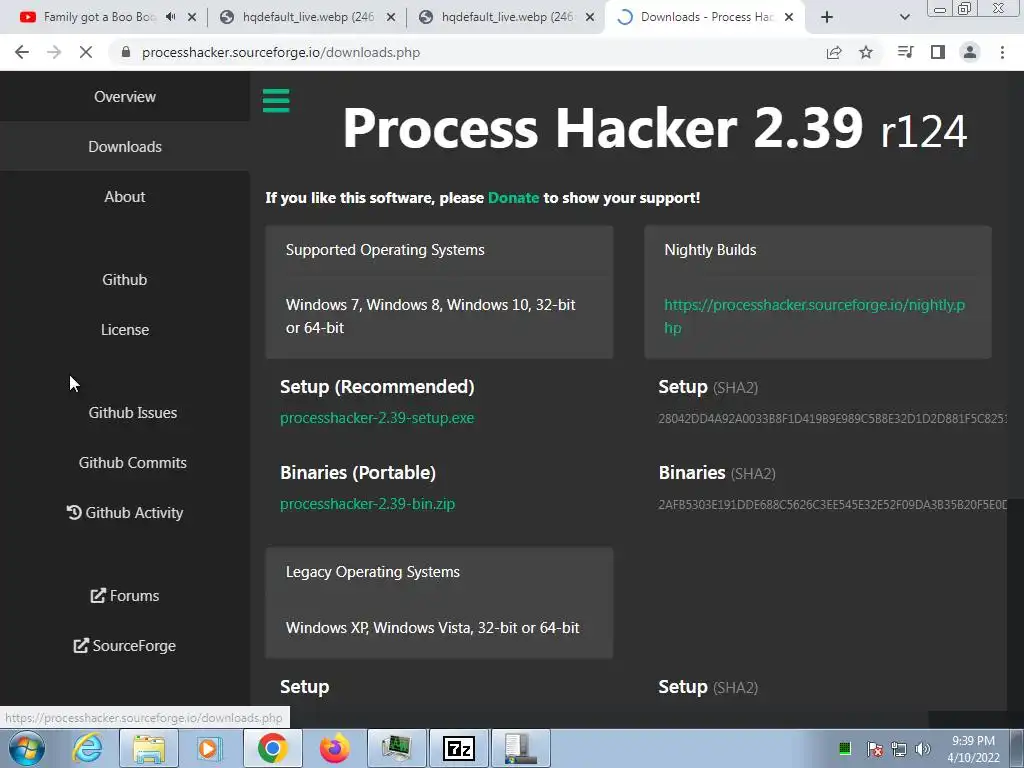Stop loading with the X button
The height and width of the screenshot is (768, 1024).
[x=86, y=52]
